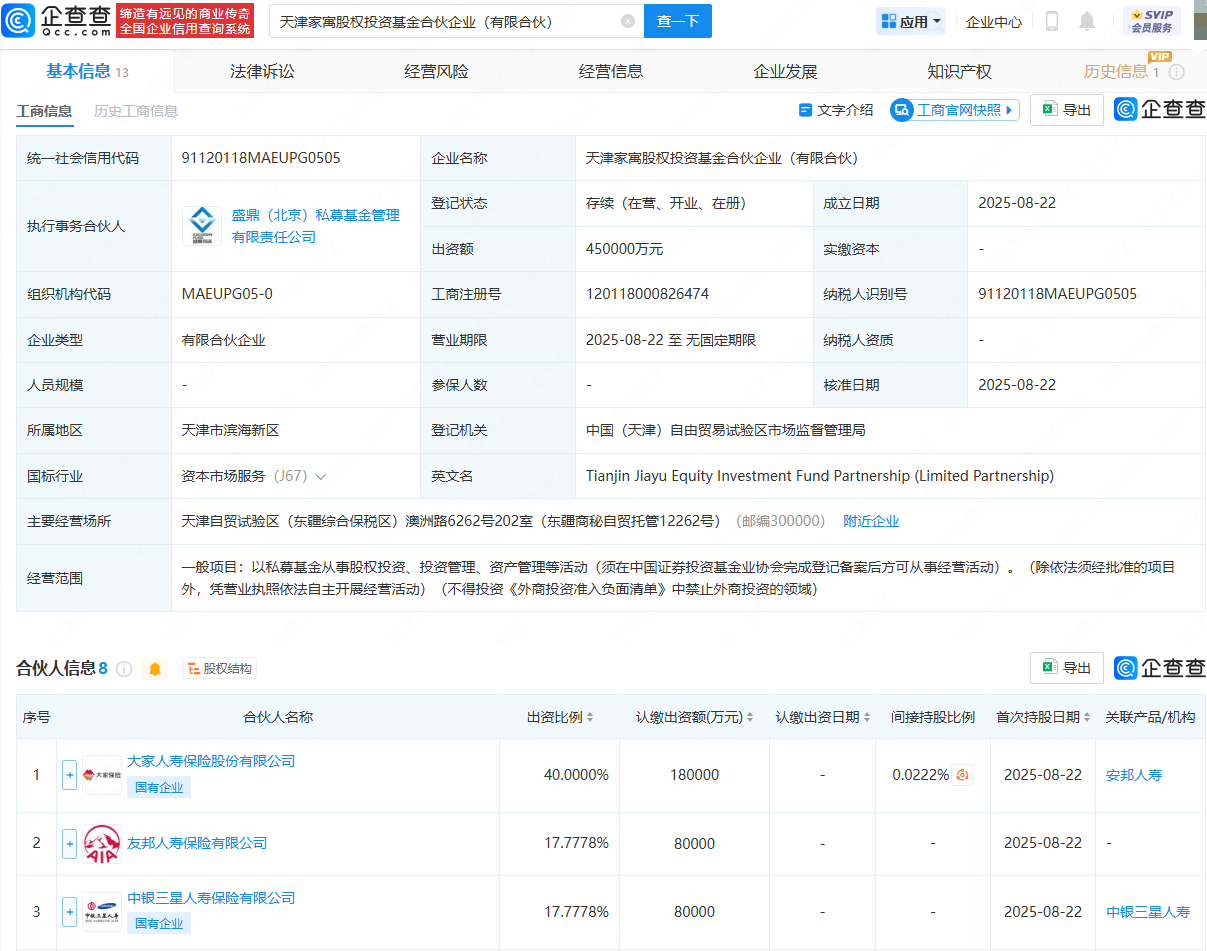
Task: Open 友邦人寿保险有限公司 partner link
Action: pyautogui.click(x=197, y=843)
